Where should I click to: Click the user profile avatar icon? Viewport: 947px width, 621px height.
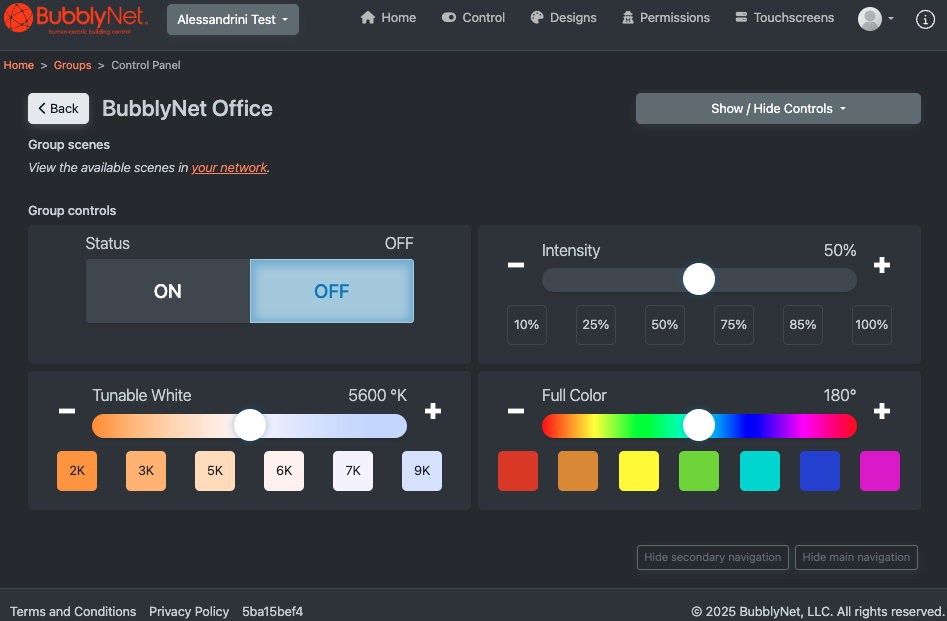(x=868, y=18)
